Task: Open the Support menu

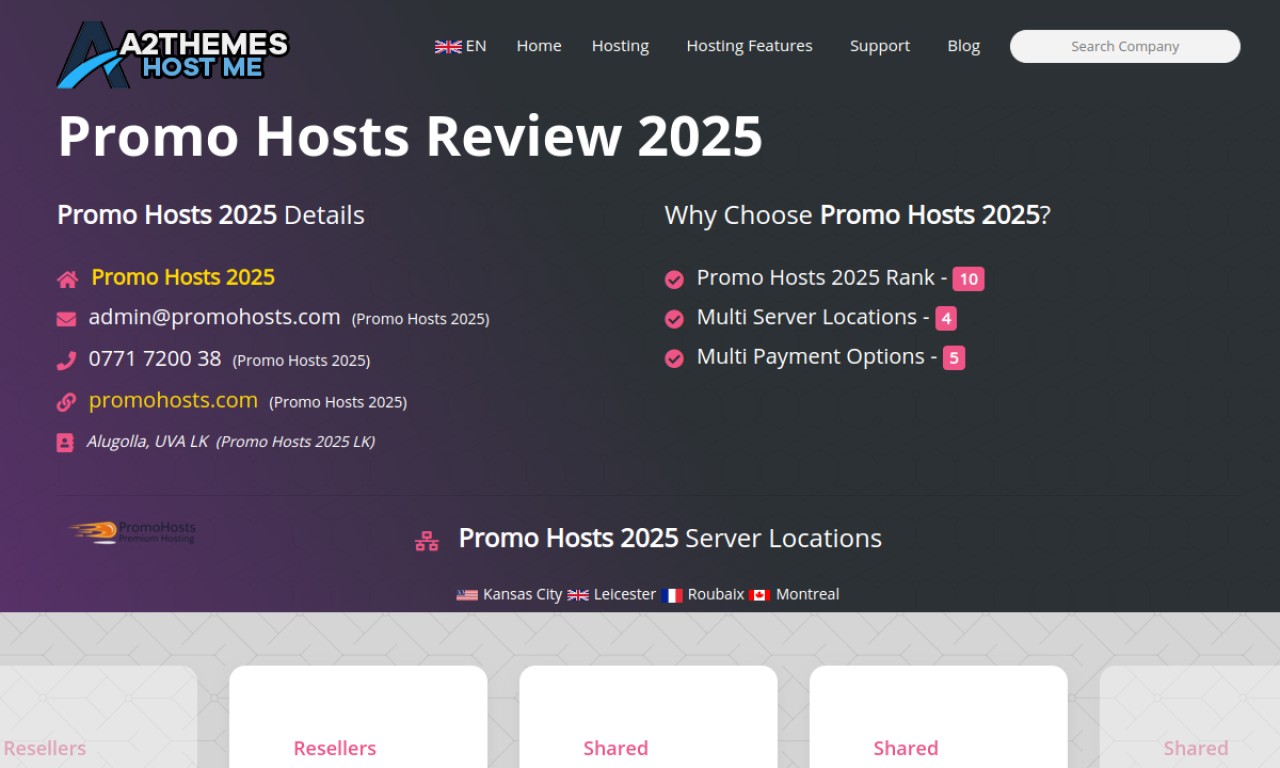Action: [x=880, y=46]
